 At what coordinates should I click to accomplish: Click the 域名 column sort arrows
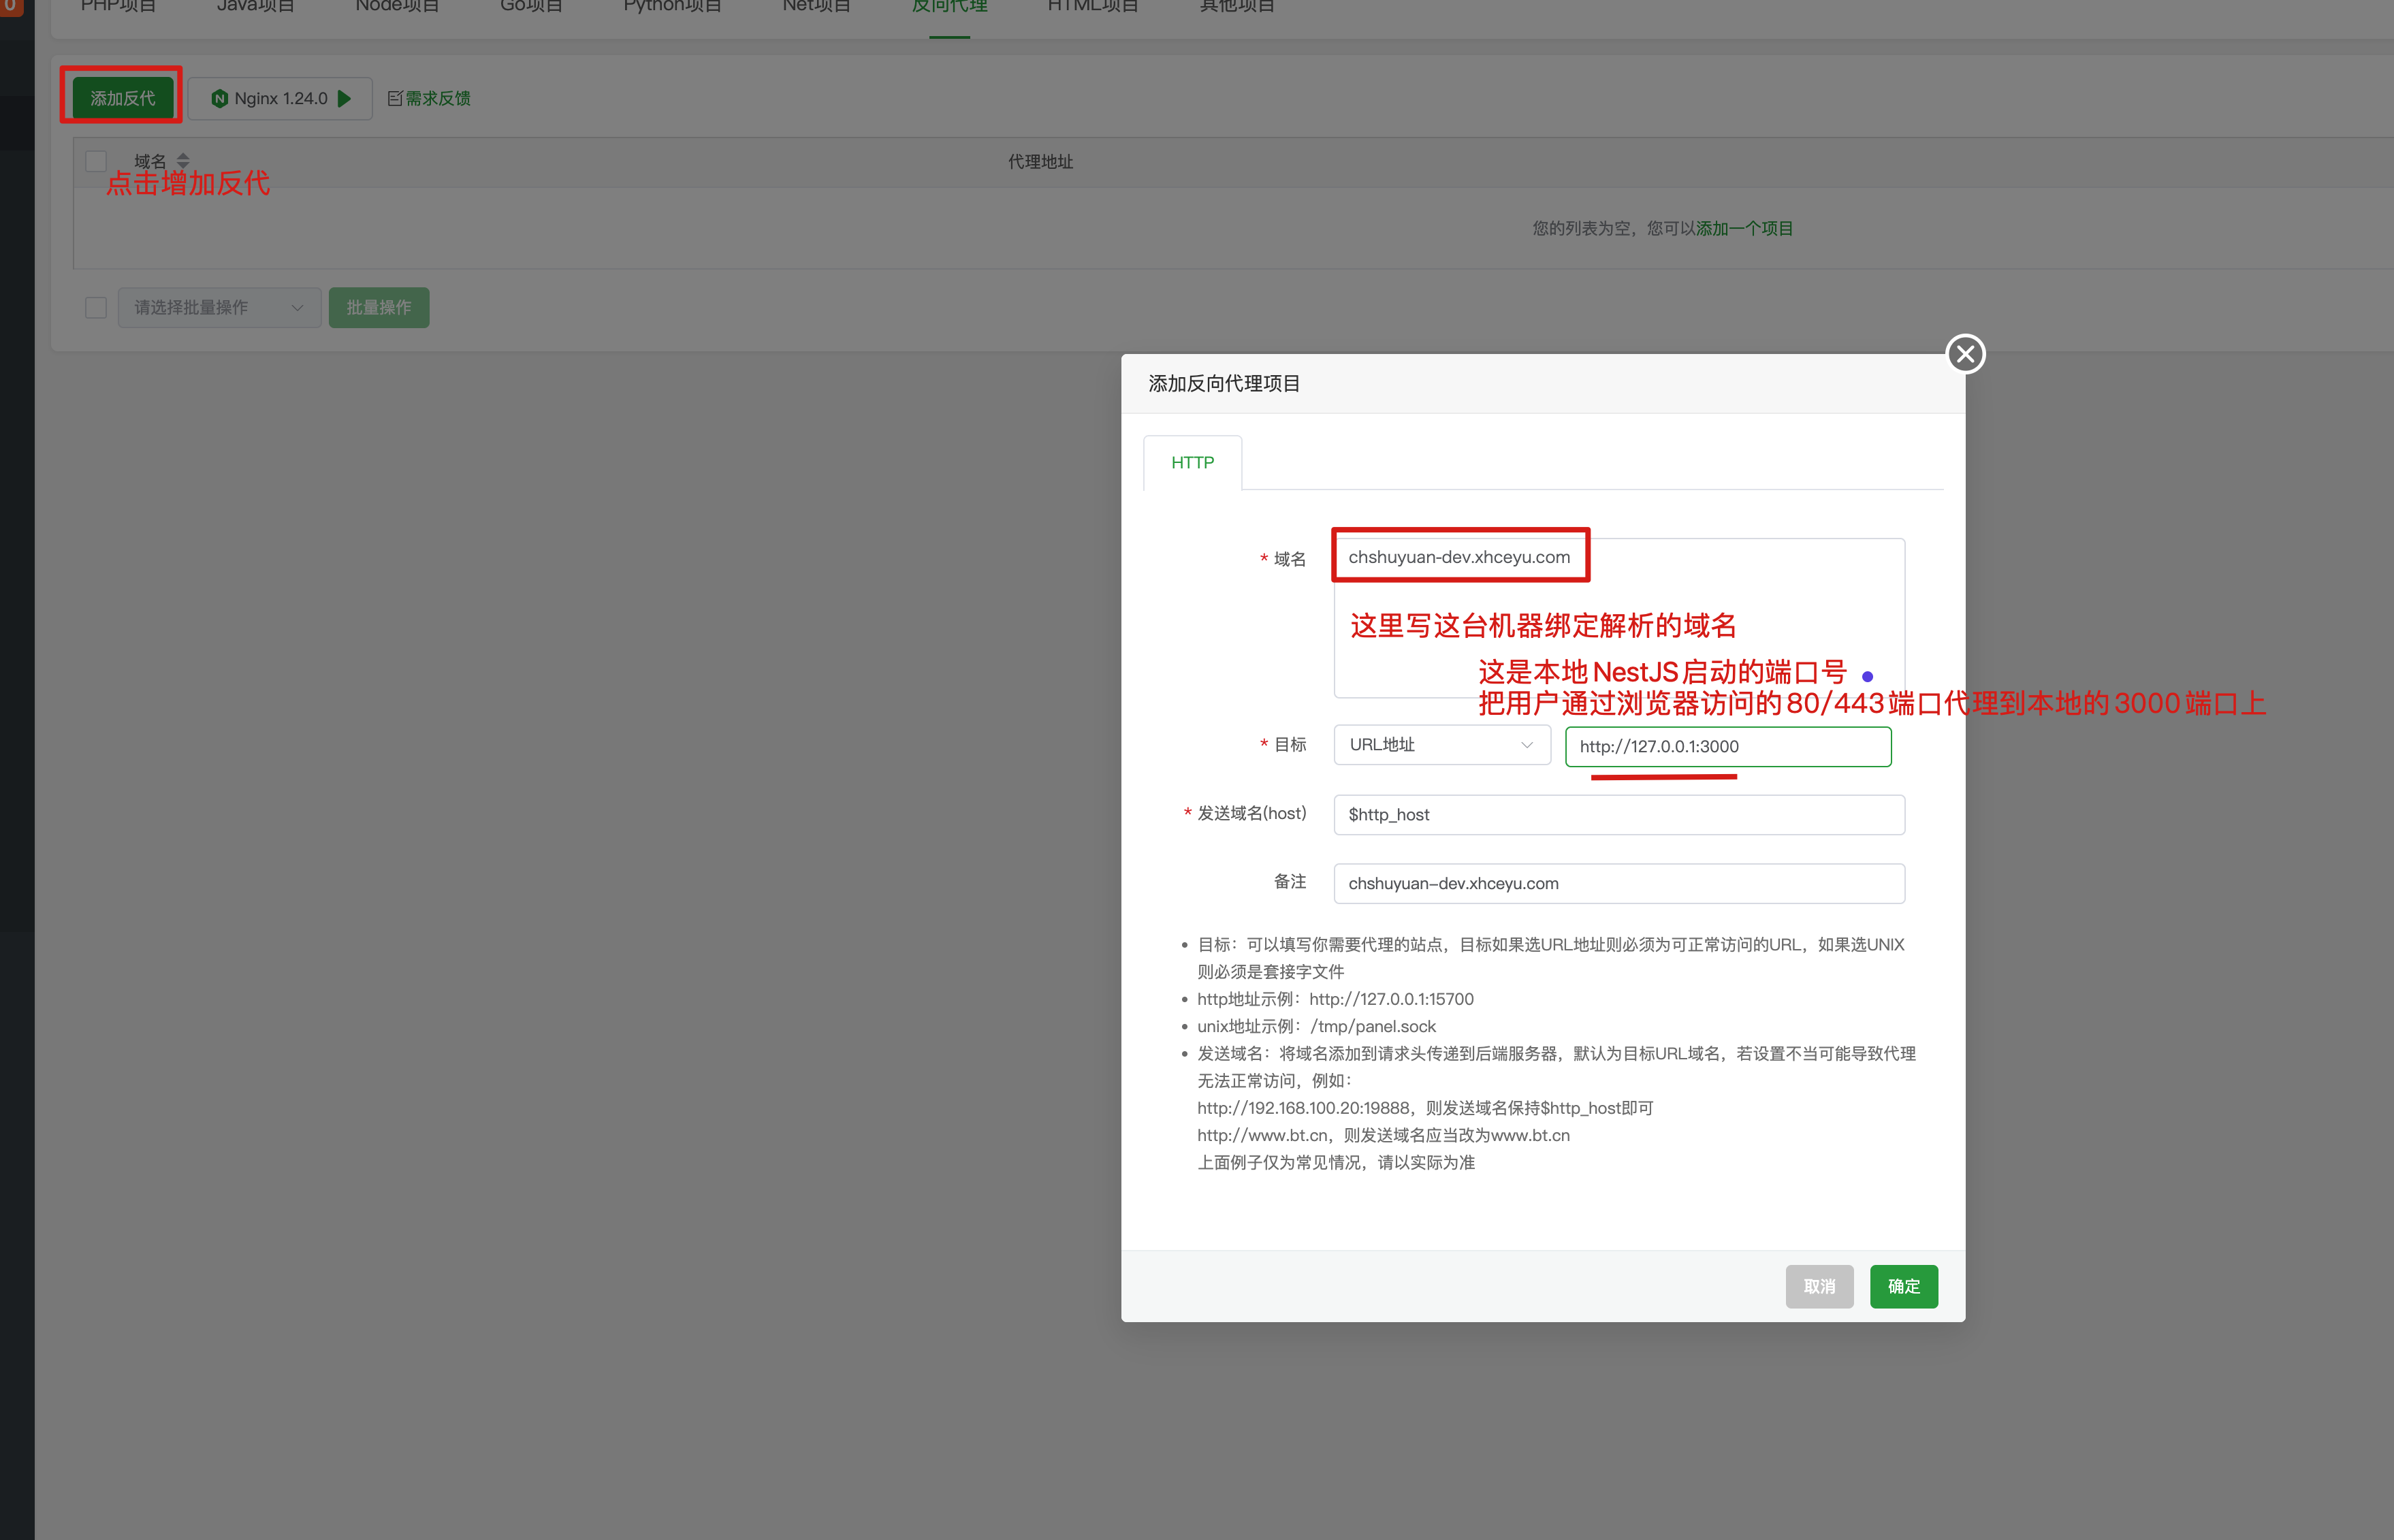[183, 161]
